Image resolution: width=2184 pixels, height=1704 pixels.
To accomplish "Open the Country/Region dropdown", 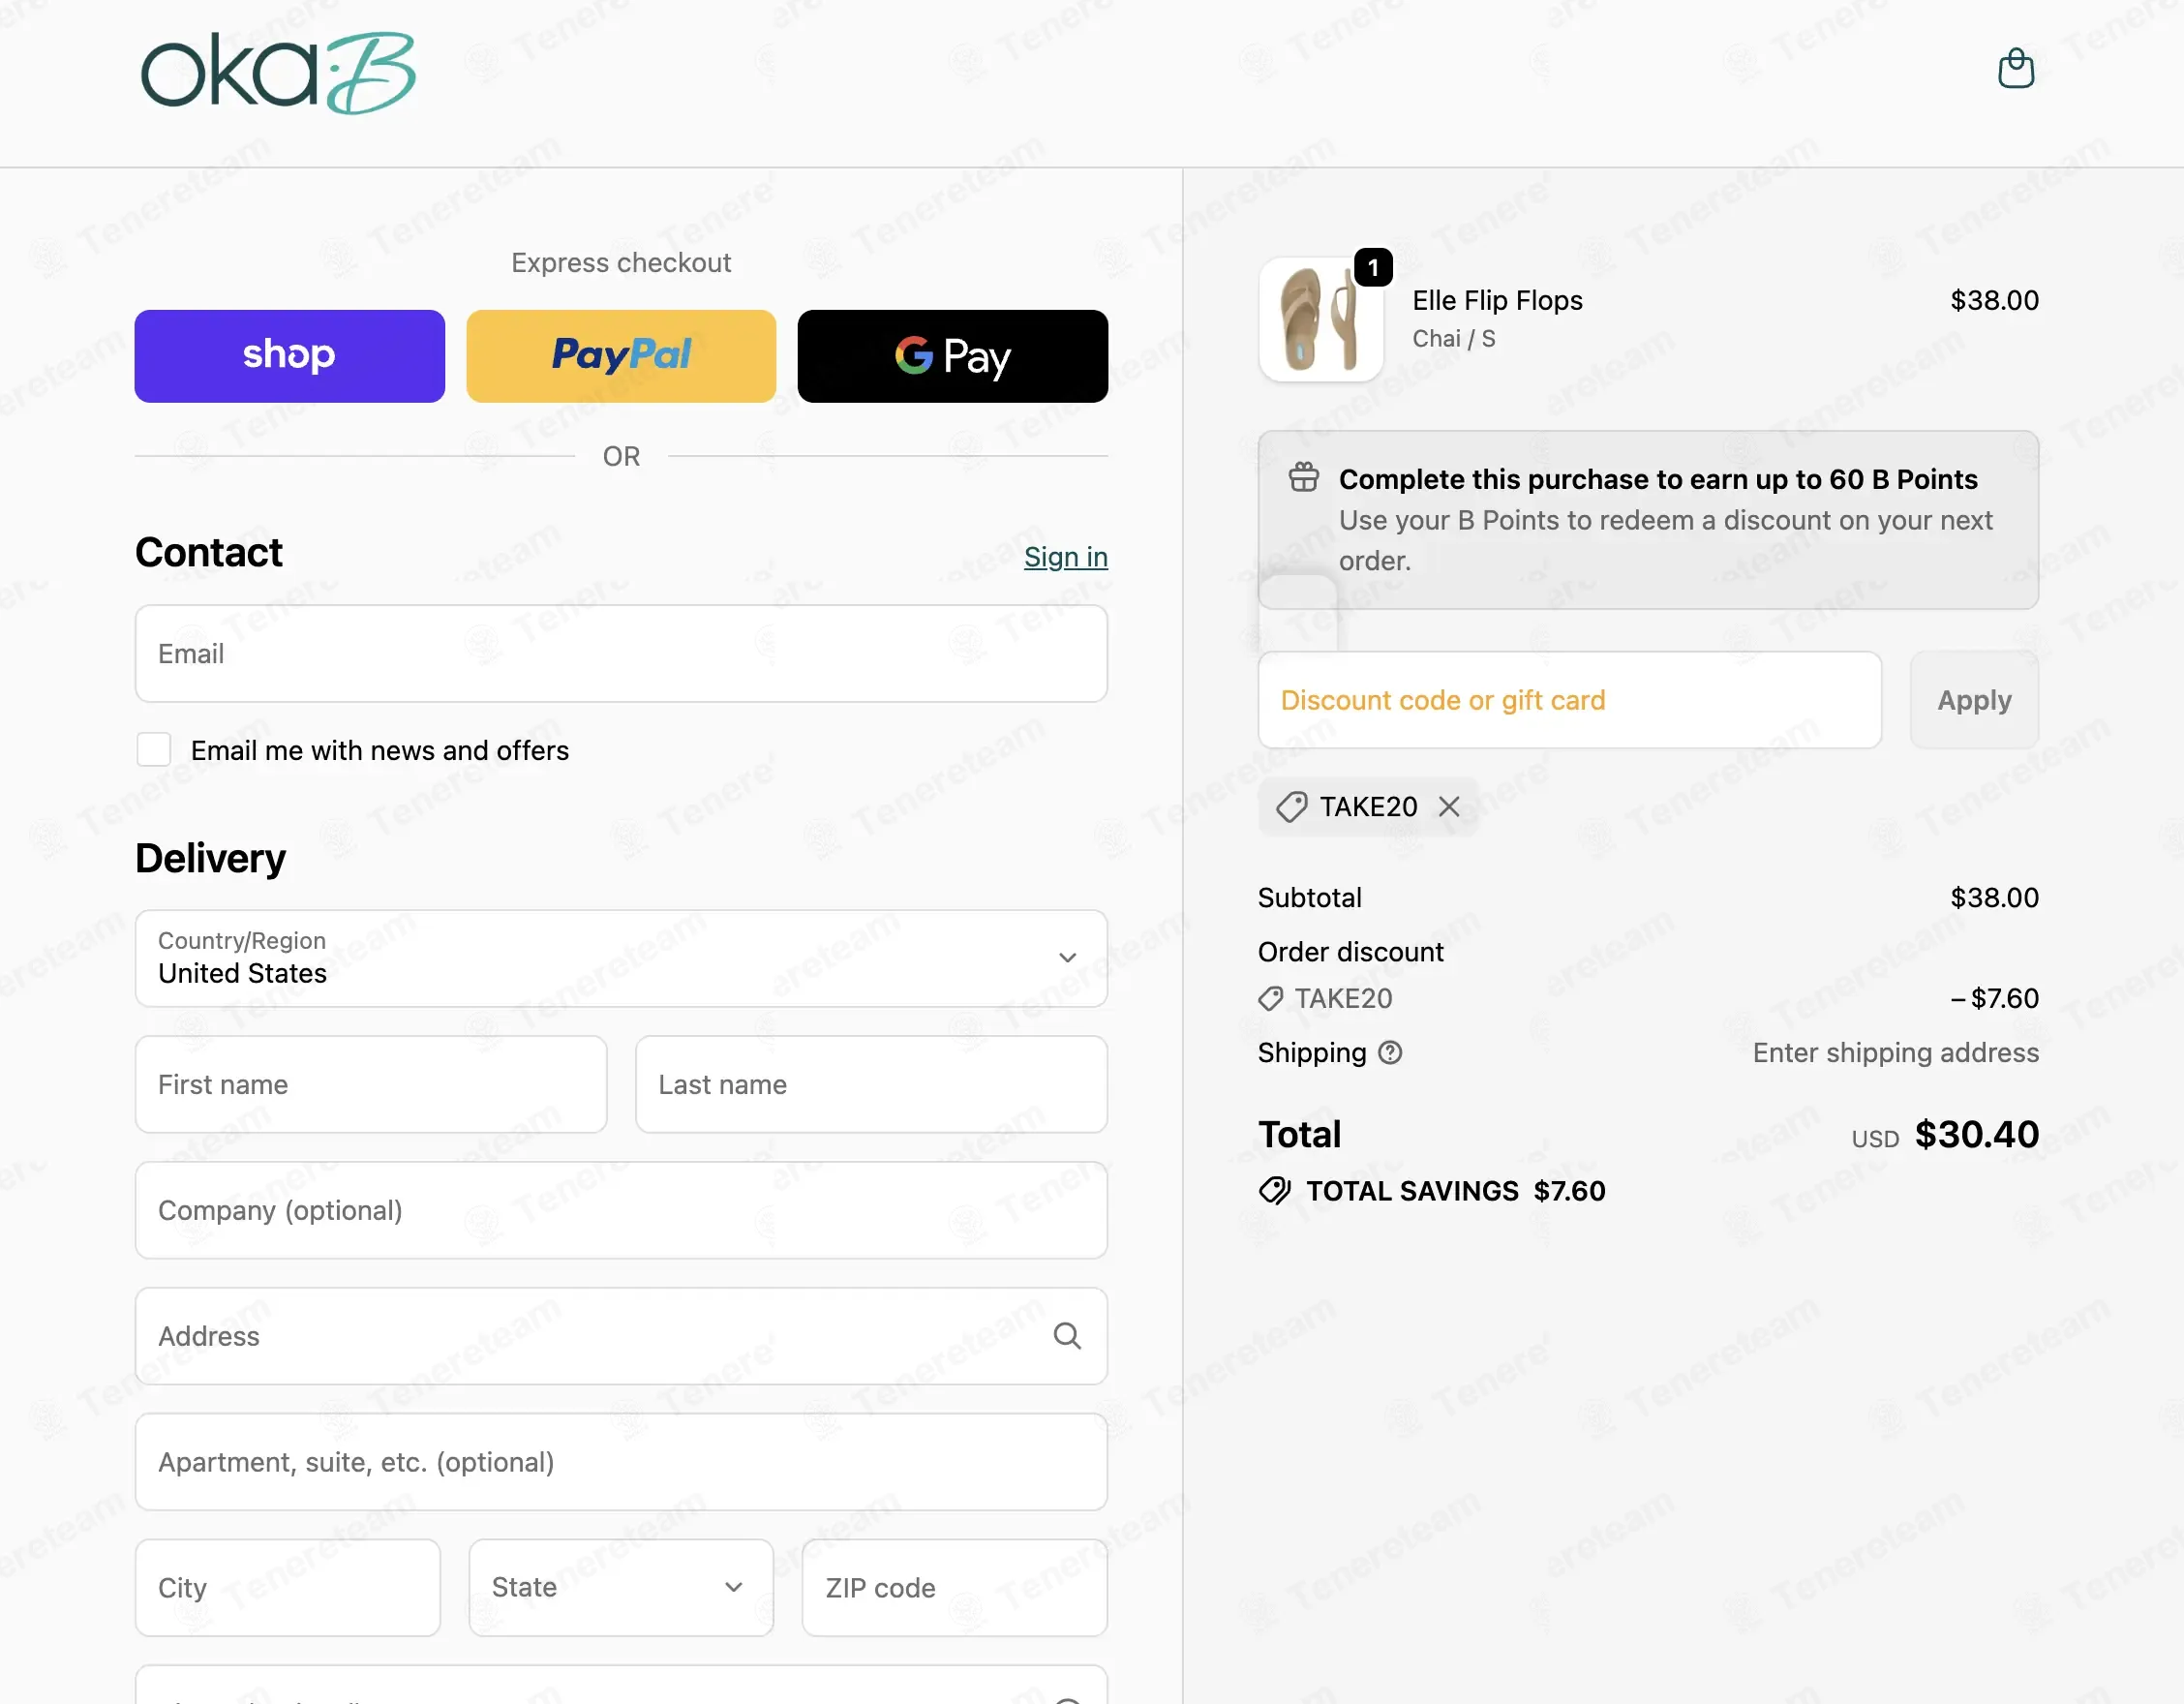I will tap(621, 958).
